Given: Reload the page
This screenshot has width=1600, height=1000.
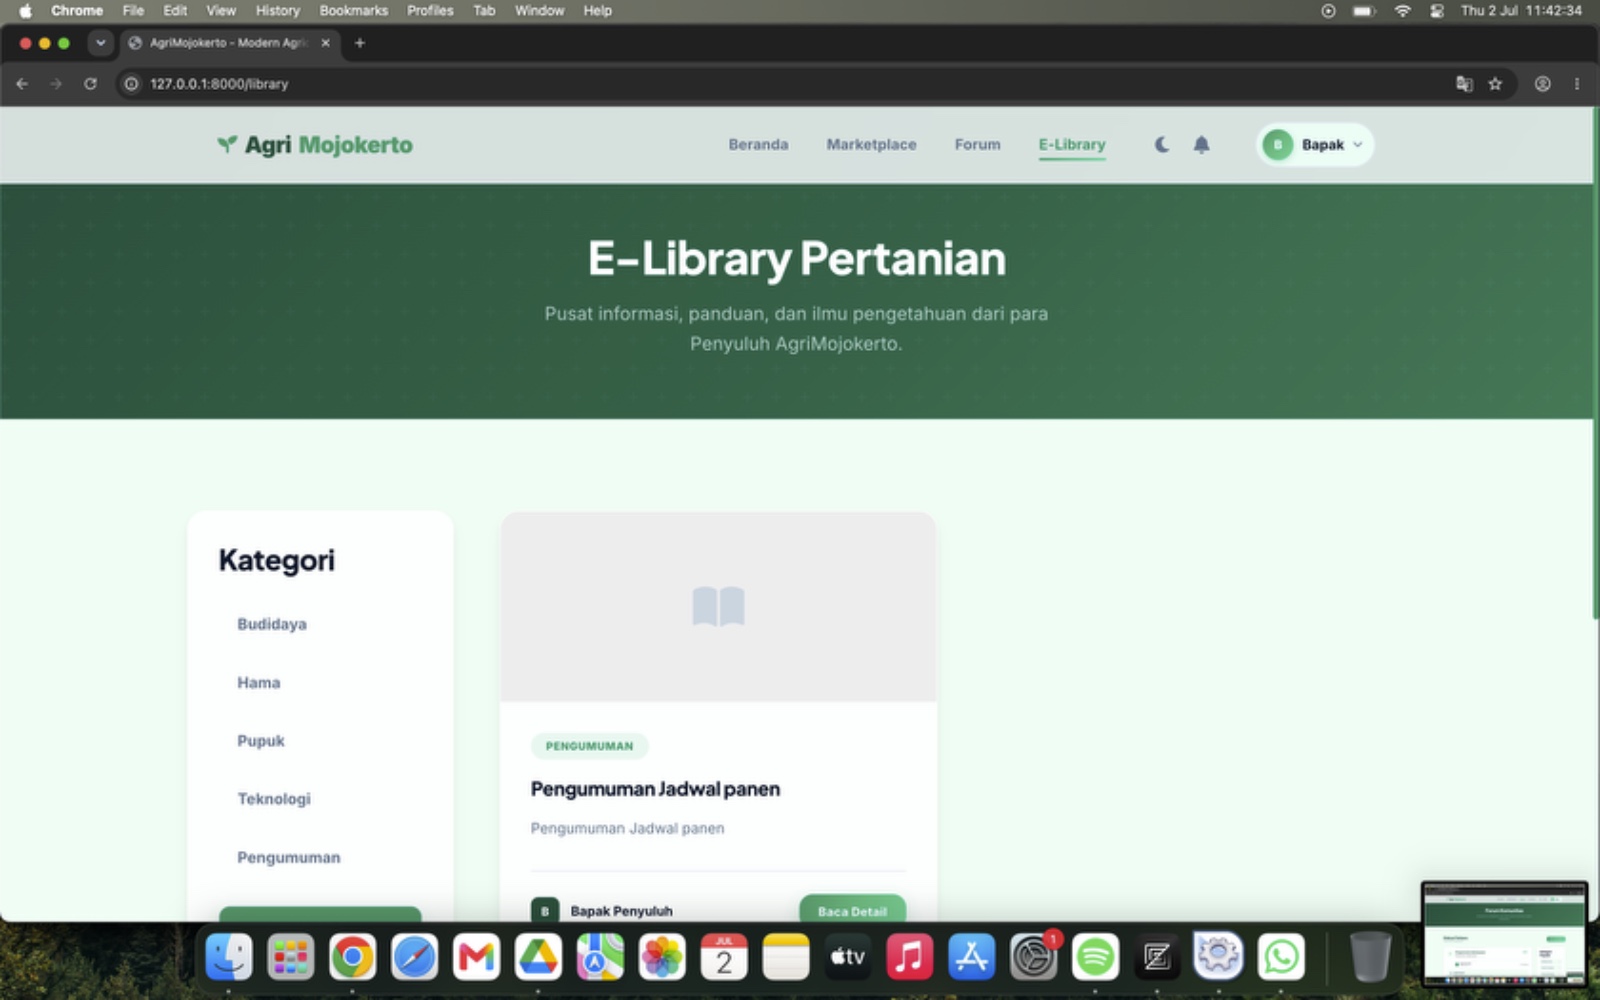Looking at the screenshot, I should point(90,84).
